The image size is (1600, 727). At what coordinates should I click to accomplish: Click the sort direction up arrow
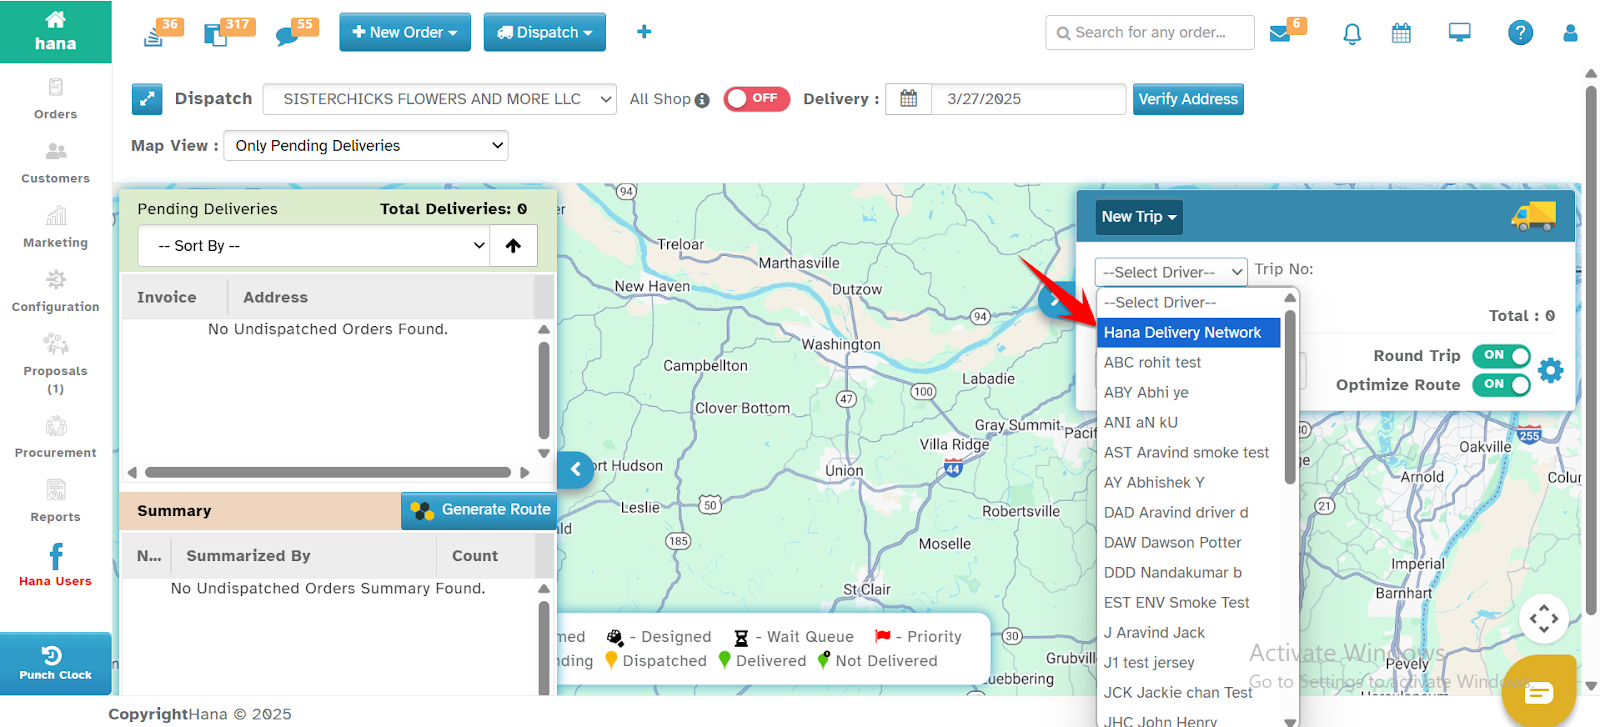click(513, 246)
